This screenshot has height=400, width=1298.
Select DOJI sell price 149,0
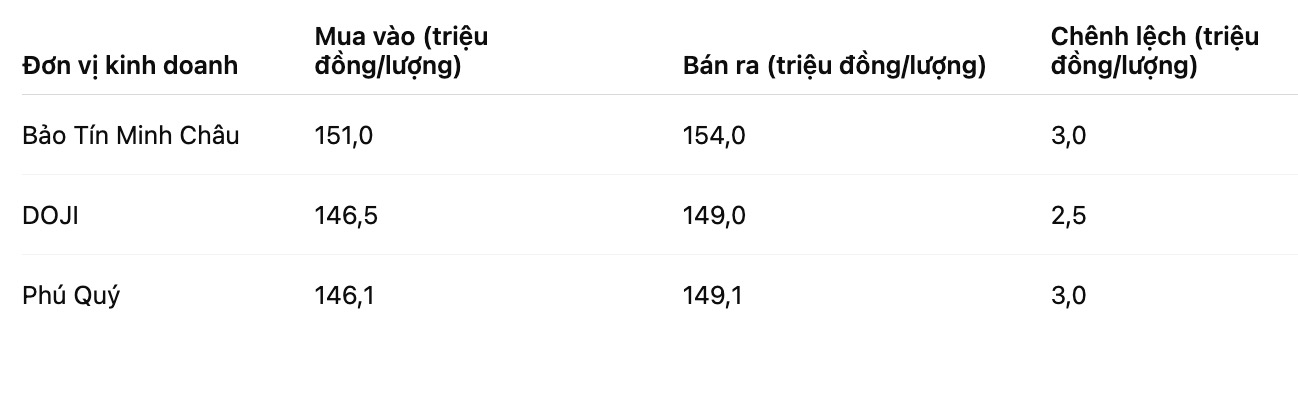point(714,215)
